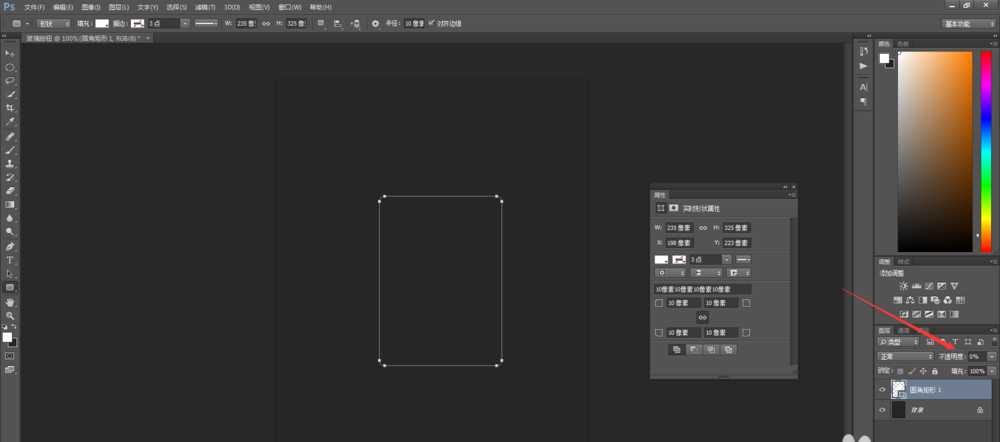This screenshot has width=1000, height=442.
Task: Select the Eraser tool
Action: click(x=10, y=190)
